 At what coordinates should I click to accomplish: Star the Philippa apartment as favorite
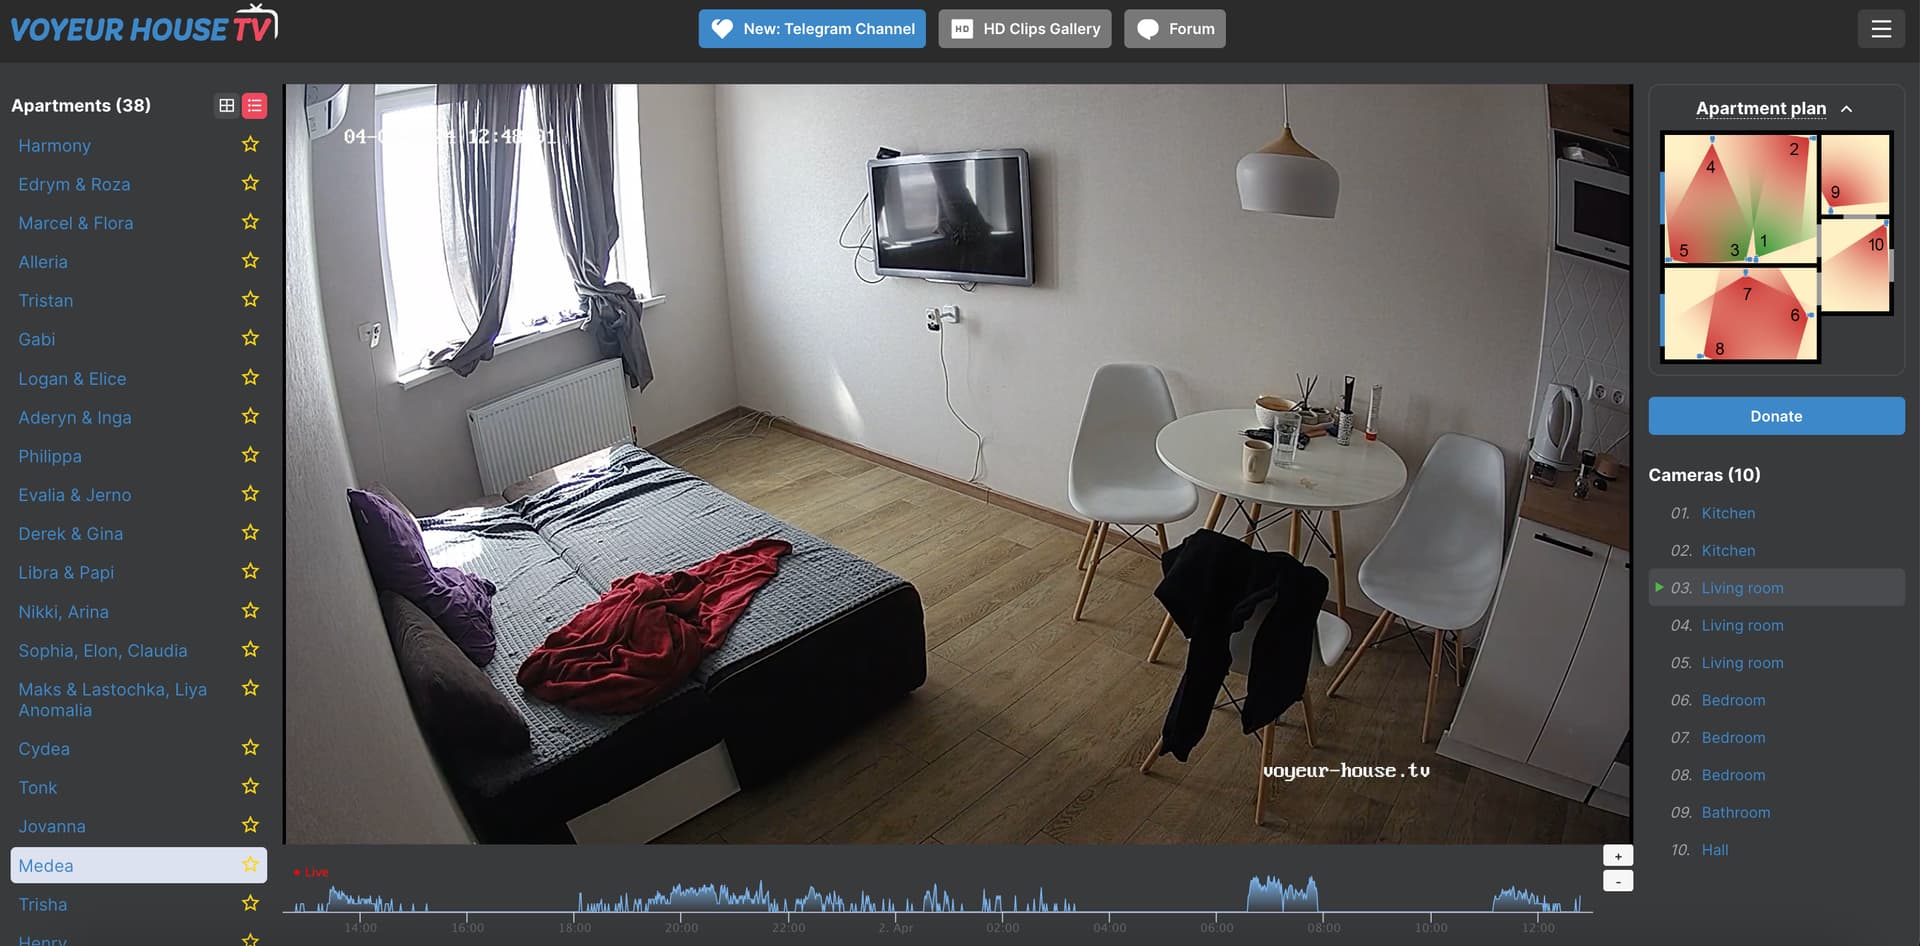pyautogui.click(x=250, y=455)
